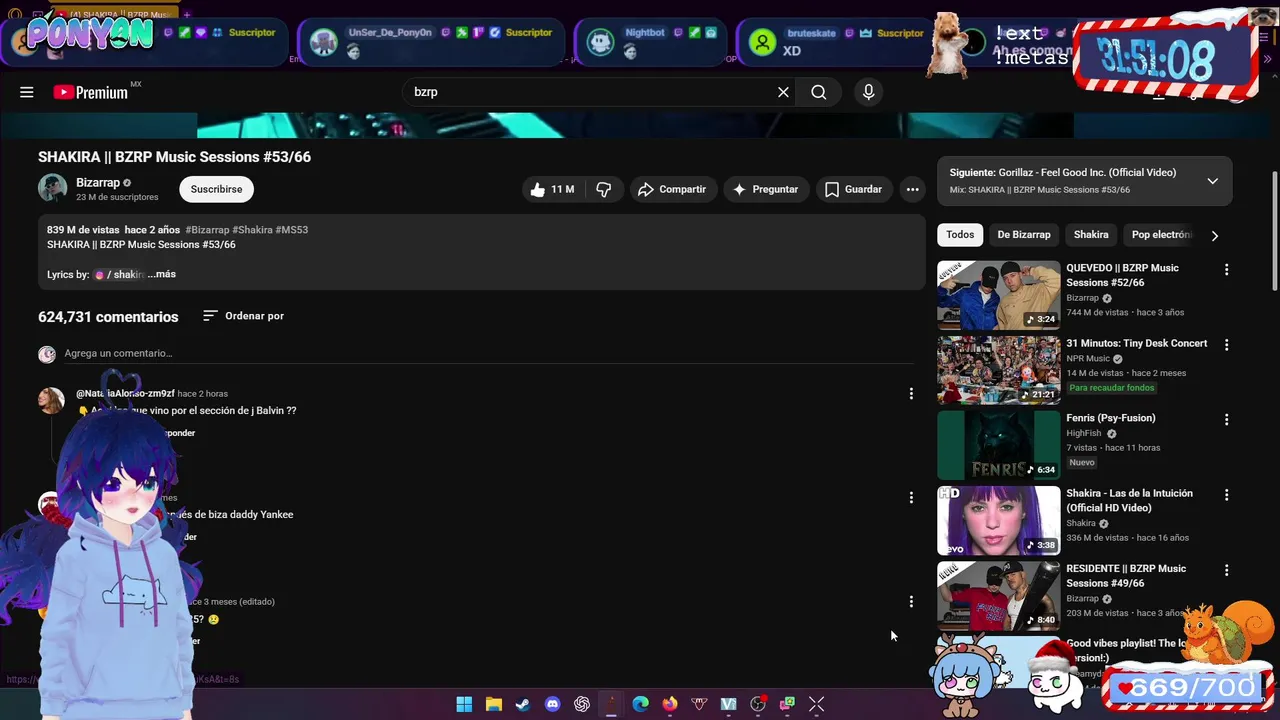1280x720 pixels.
Task: Open options for Las de la Intuición
Action: tap(1226, 495)
